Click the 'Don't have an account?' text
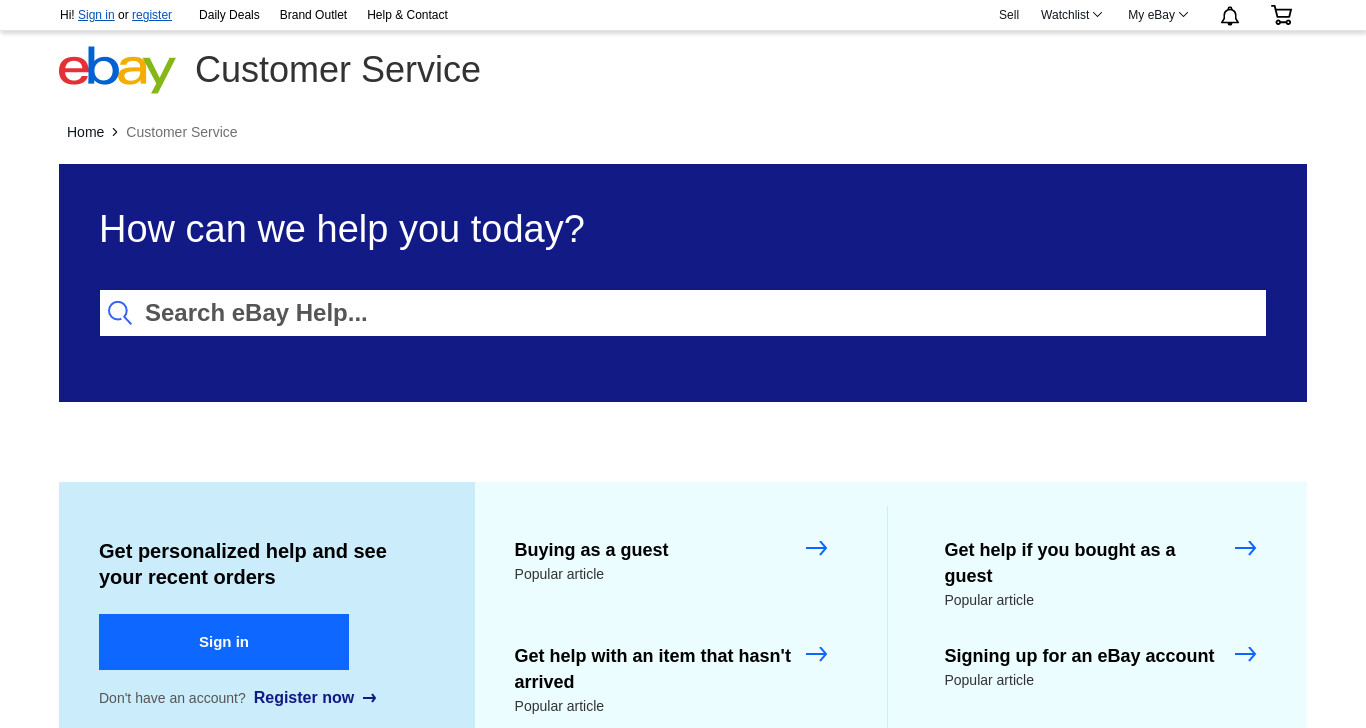The width and height of the screenshot is (1366, 728). click(x=172, y=698)
